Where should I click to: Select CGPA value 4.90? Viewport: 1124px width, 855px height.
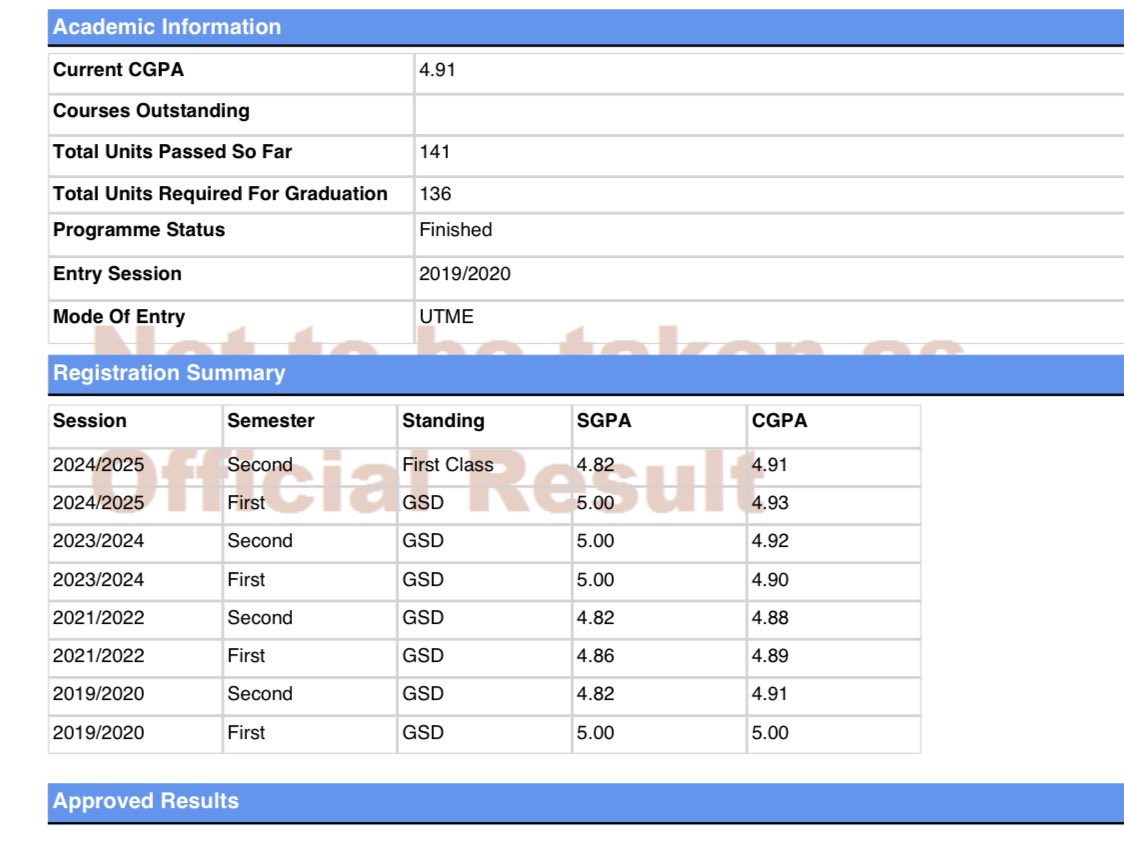[770, 580]
